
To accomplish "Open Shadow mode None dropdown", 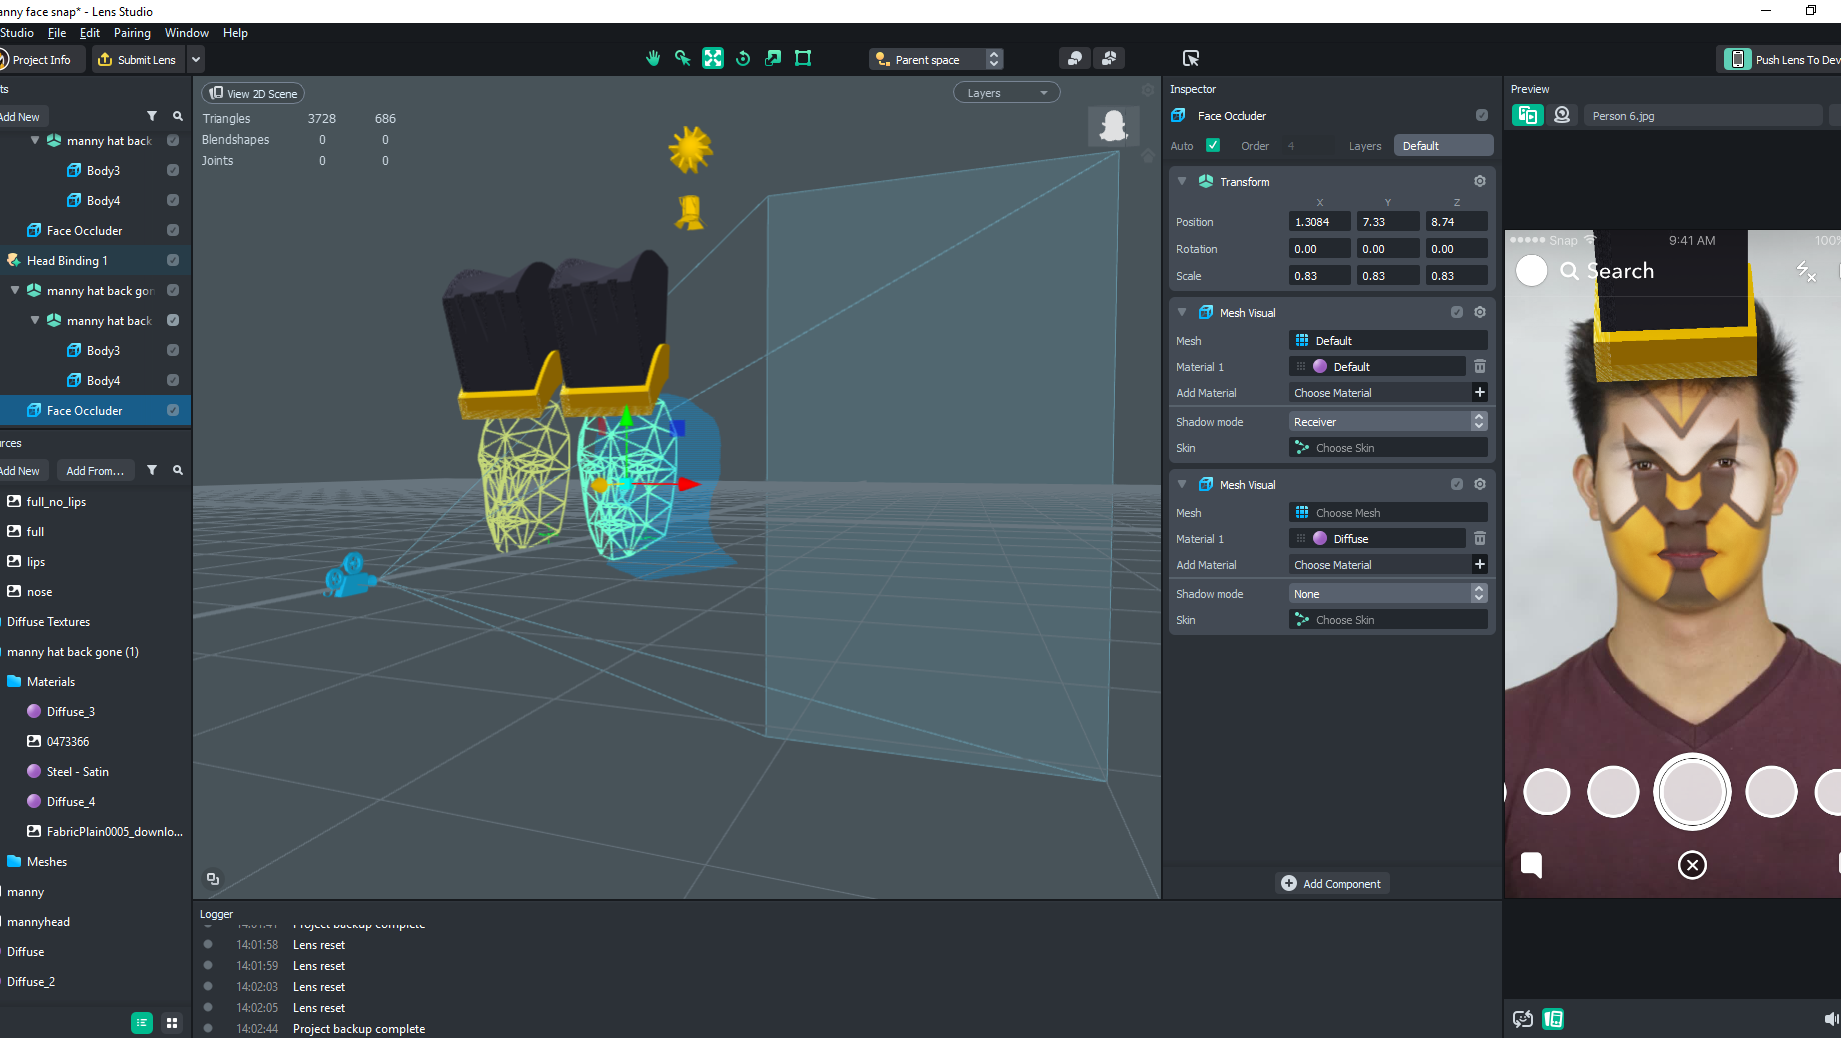I will (x=1388, y=594).
